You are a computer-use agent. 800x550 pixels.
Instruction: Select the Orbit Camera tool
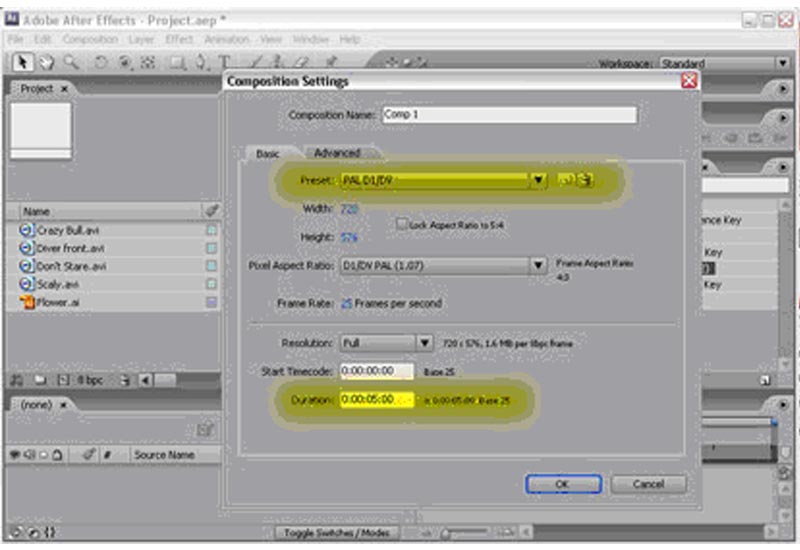tap(124, 63)
